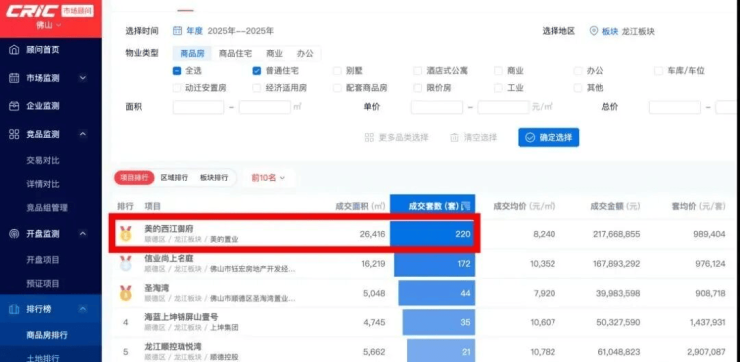Check the 限价房 checkbox
Viewport: 740px width, 362px height.
click(417, 88)
